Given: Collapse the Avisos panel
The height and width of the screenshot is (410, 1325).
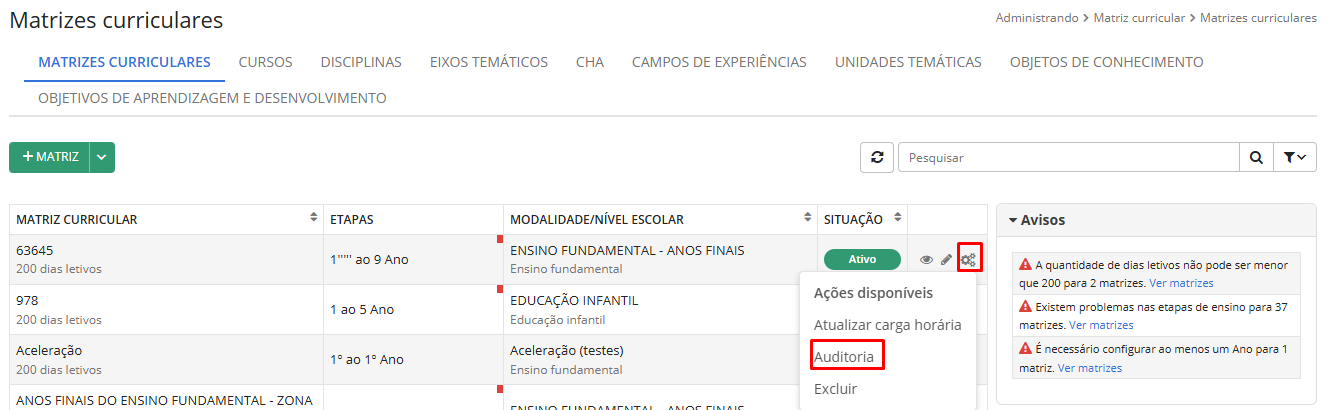Looking at the screenshot, I should click(x=1037, y=220).
